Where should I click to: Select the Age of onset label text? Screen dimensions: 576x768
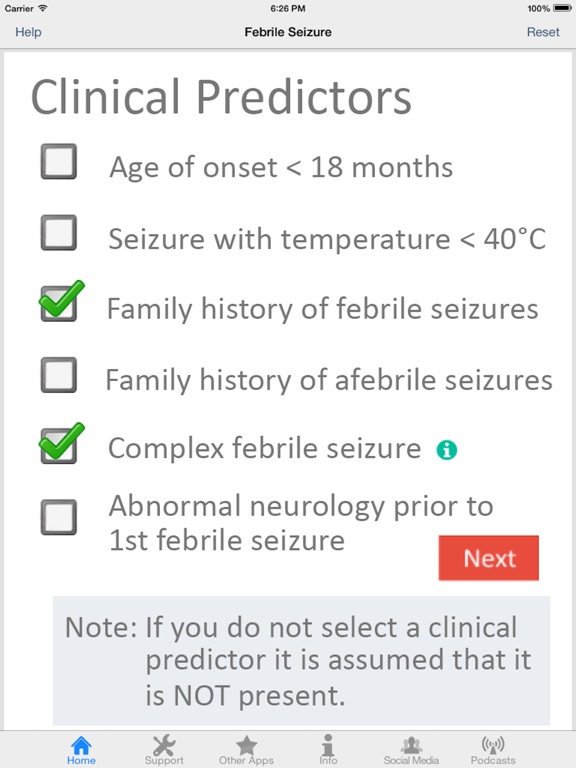click(x=281, y=168)
